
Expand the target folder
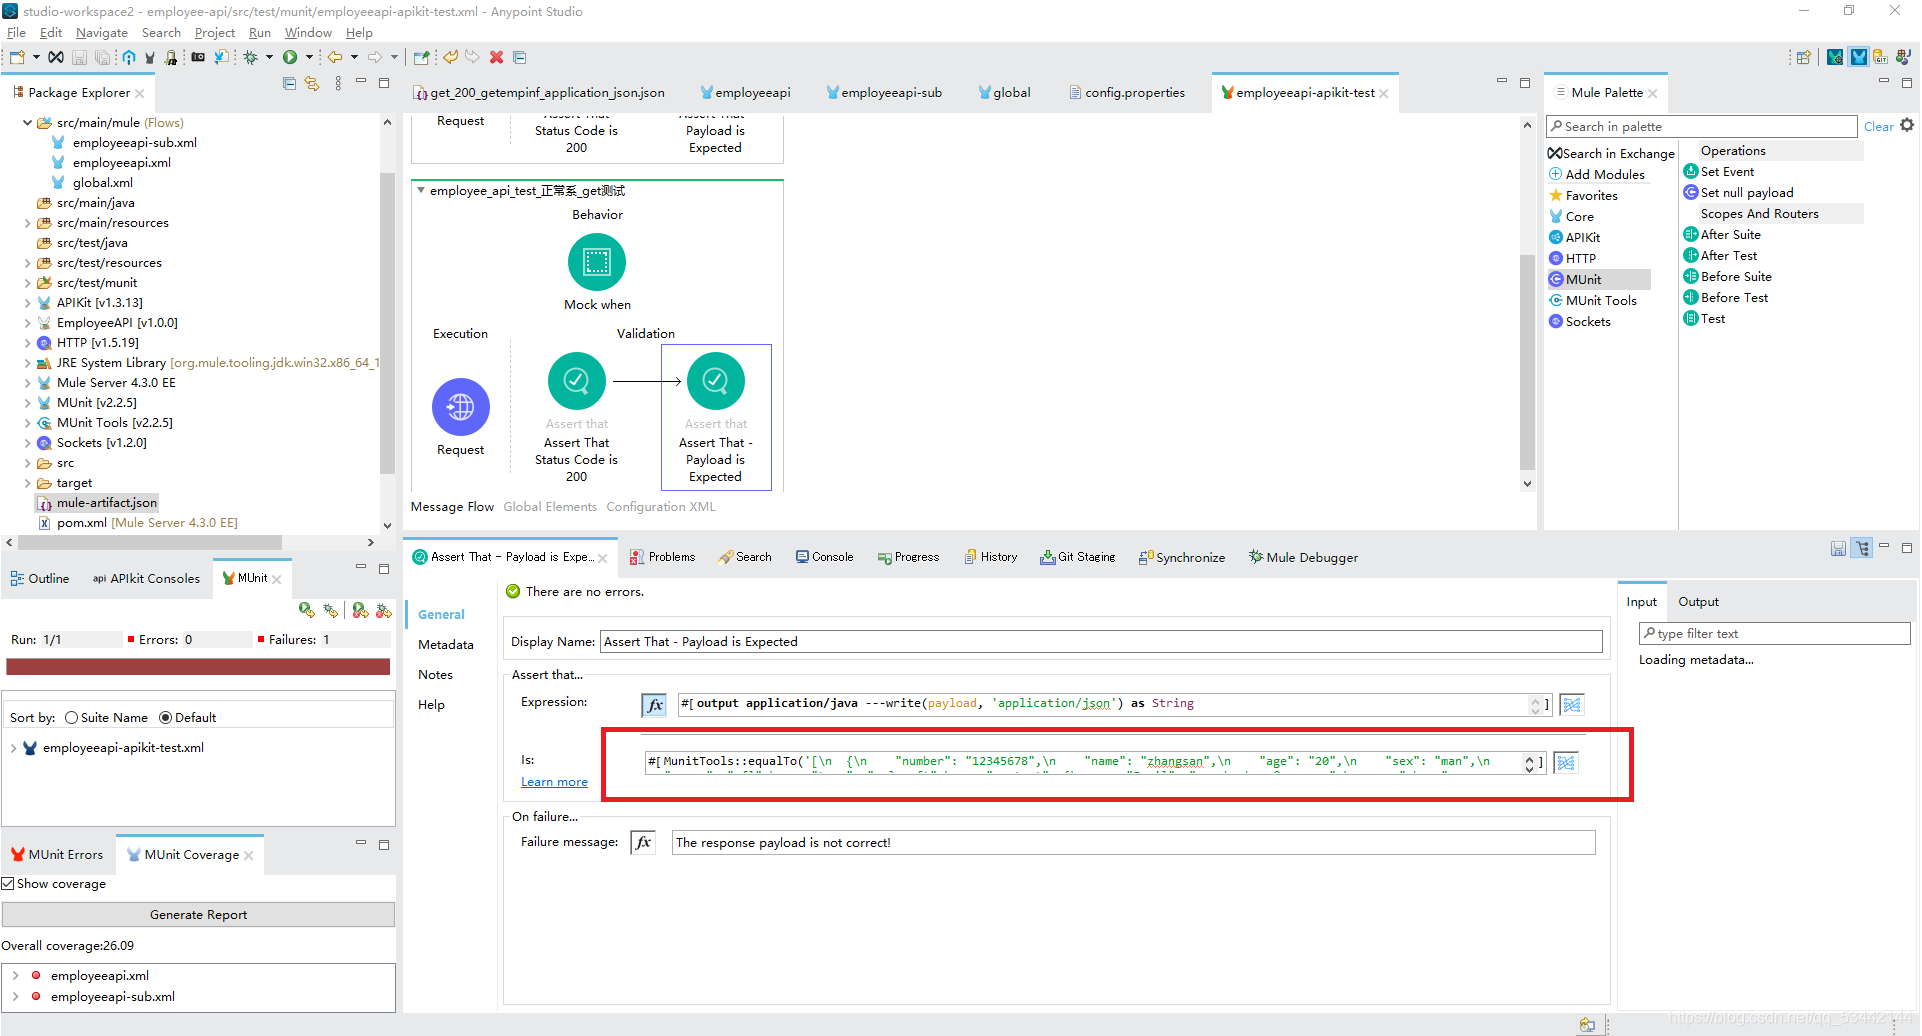(x=27, y=483)
